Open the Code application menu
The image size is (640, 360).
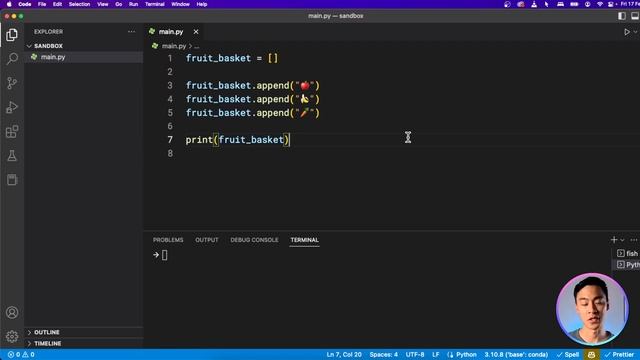(x=24, y=4)
